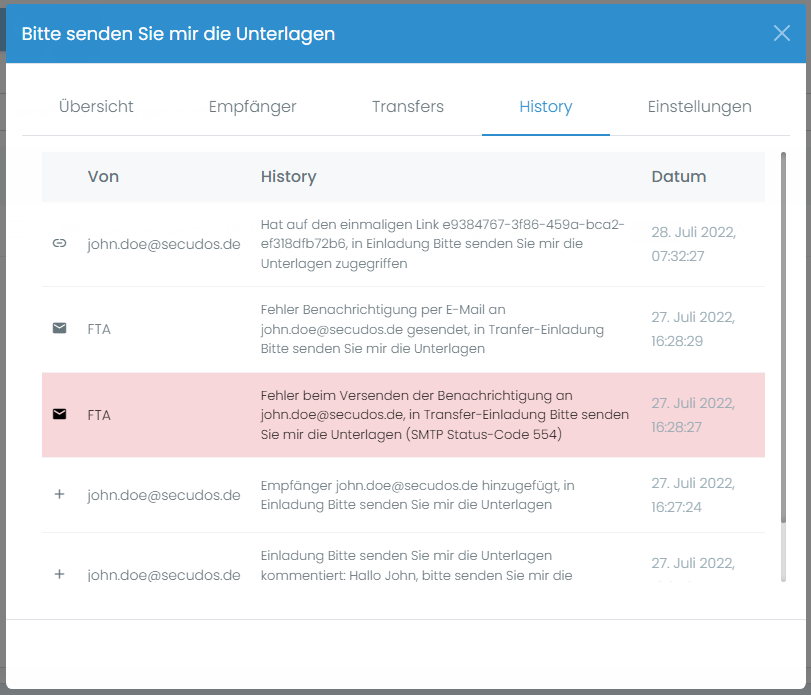Switch to the Übersicht tab
811x695 pixels.
(96, 107)
